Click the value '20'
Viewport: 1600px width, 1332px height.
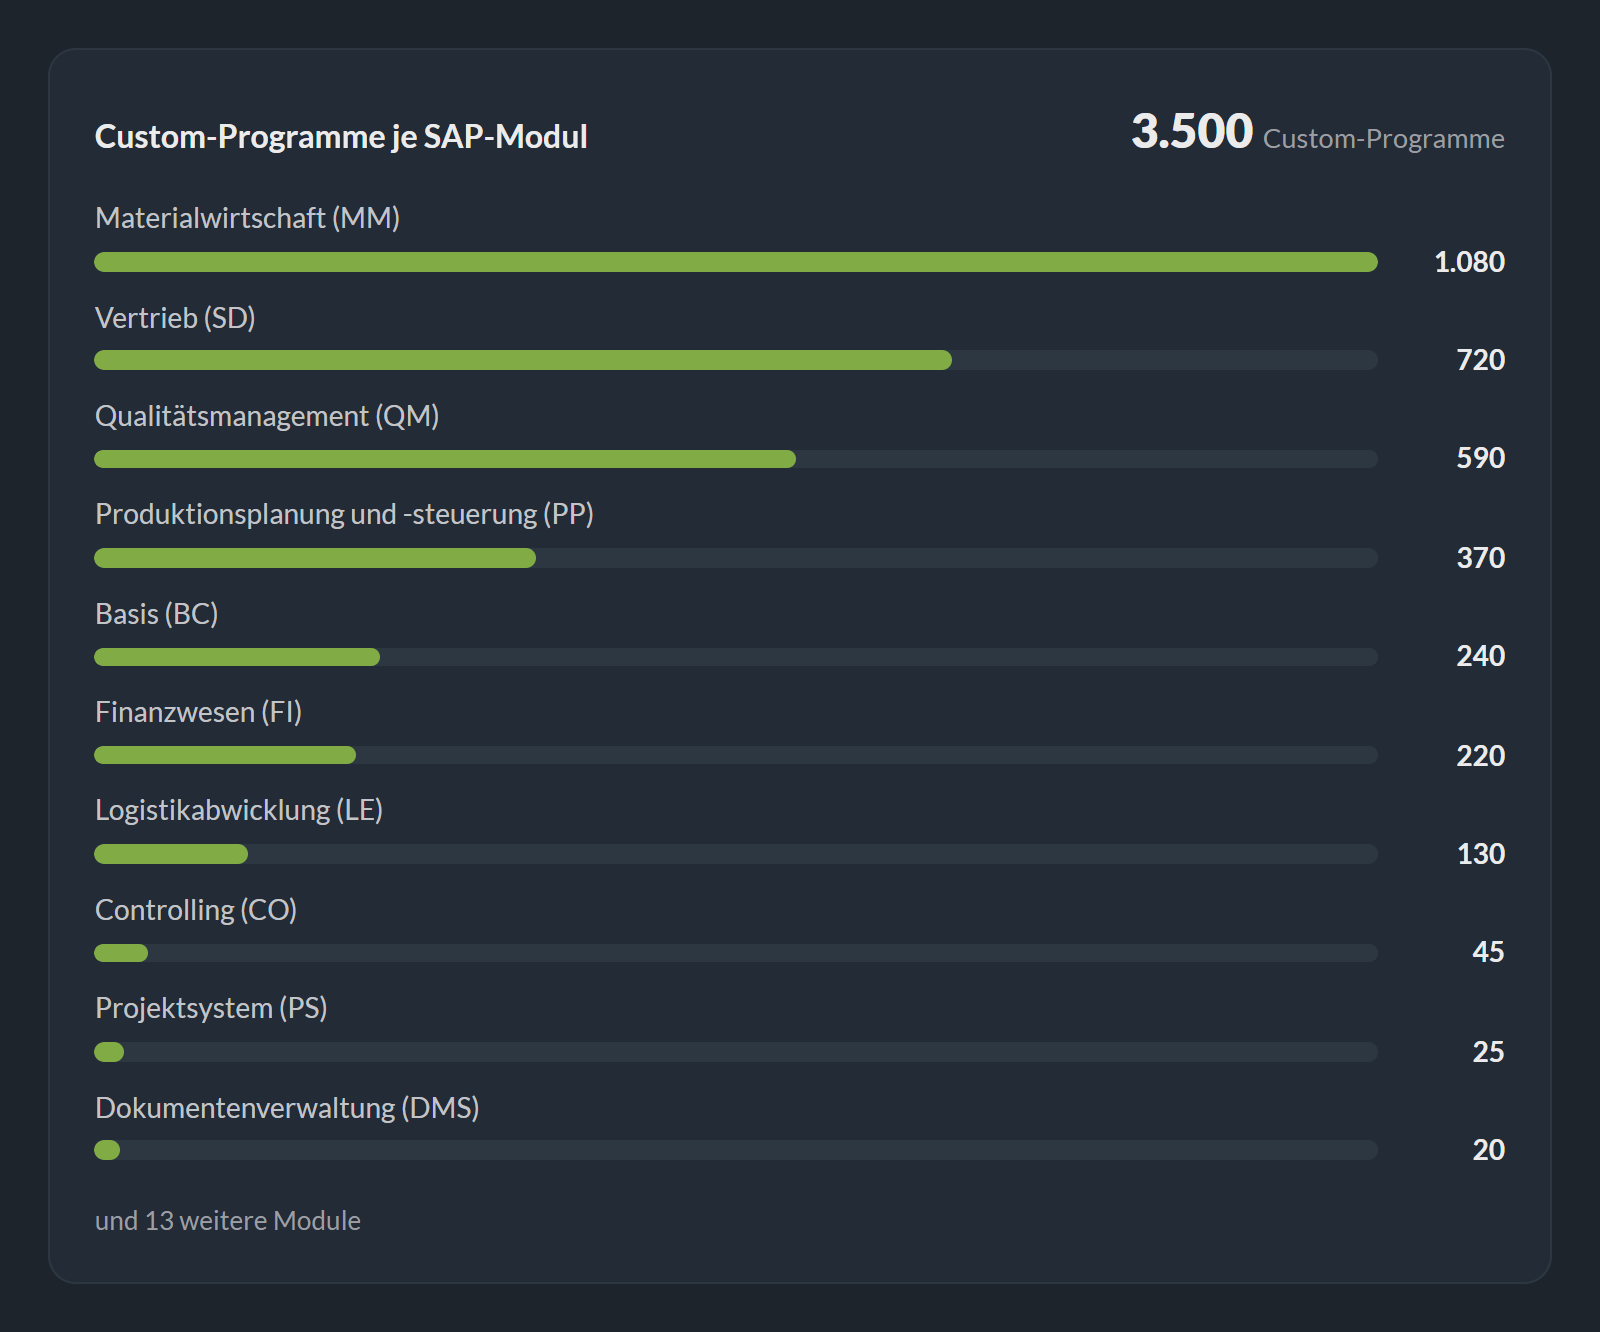coord(1488,1150)
